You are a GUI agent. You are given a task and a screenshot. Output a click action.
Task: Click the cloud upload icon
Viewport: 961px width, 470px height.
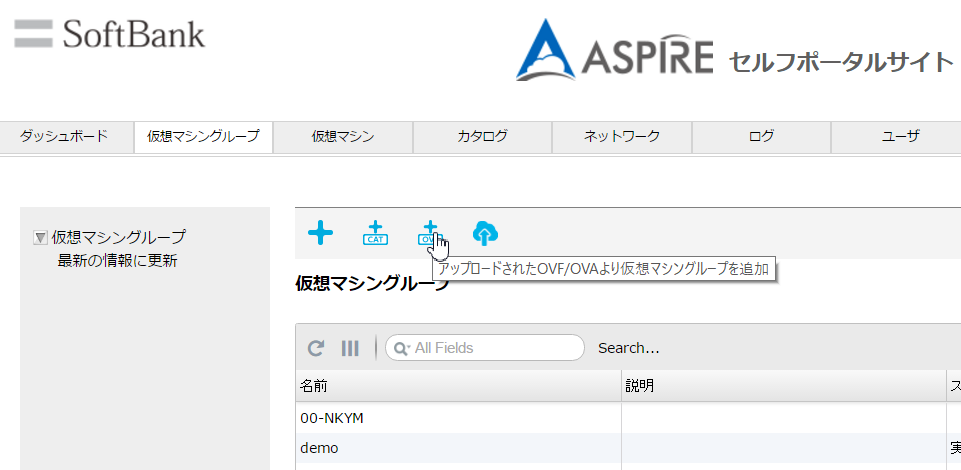(x=485, y=233)
